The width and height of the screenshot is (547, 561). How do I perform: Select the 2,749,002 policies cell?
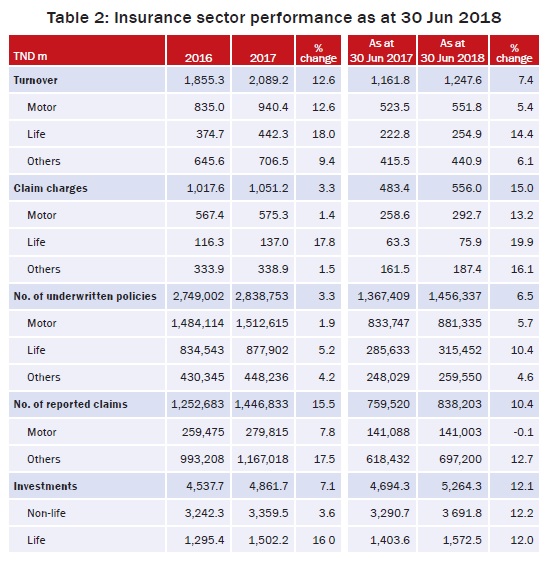coord(198,296)
